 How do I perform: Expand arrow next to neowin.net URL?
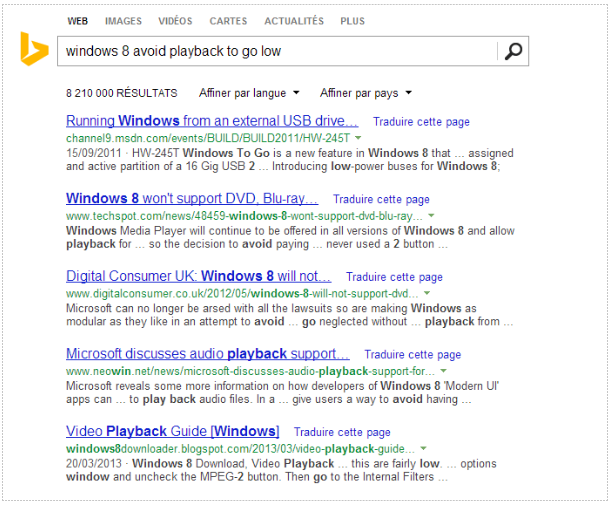coord(443,371)
